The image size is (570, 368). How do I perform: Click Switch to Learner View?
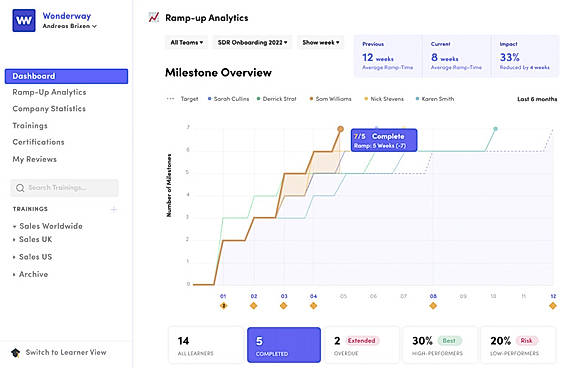click(x=66, y=352)
